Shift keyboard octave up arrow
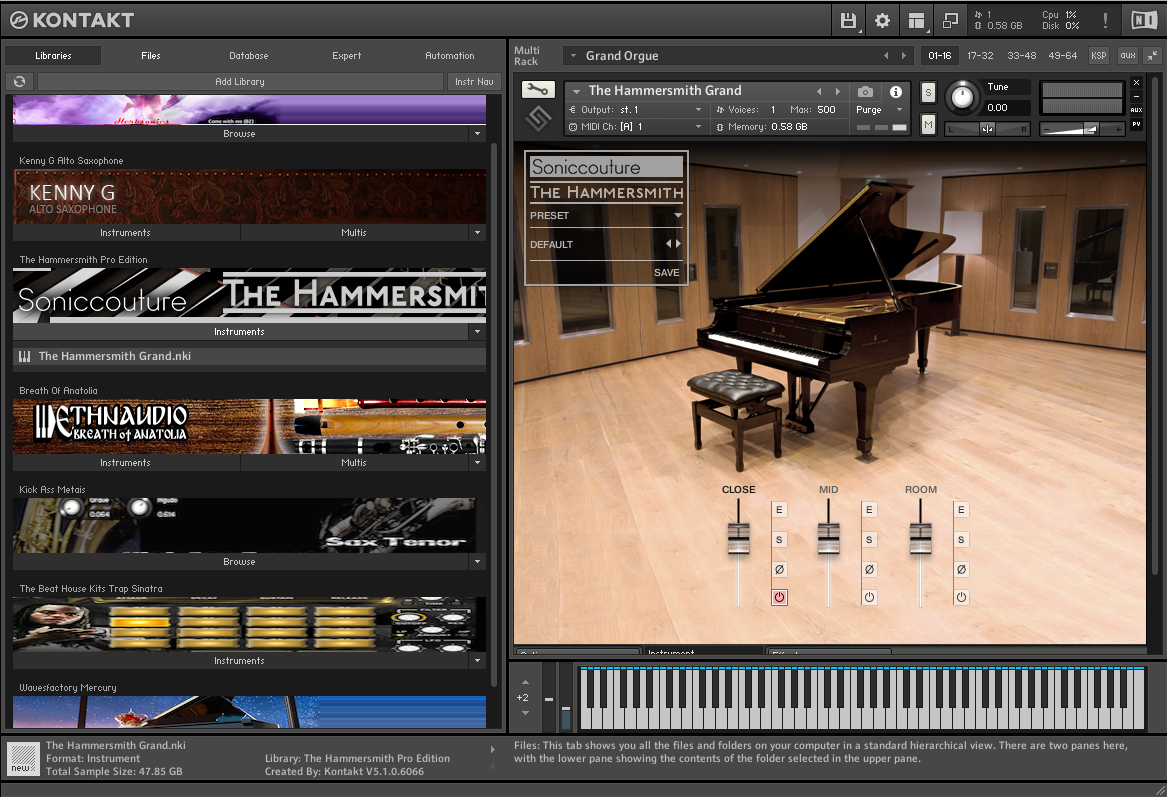Screen dimensions: 1167x797 [525, 682]
